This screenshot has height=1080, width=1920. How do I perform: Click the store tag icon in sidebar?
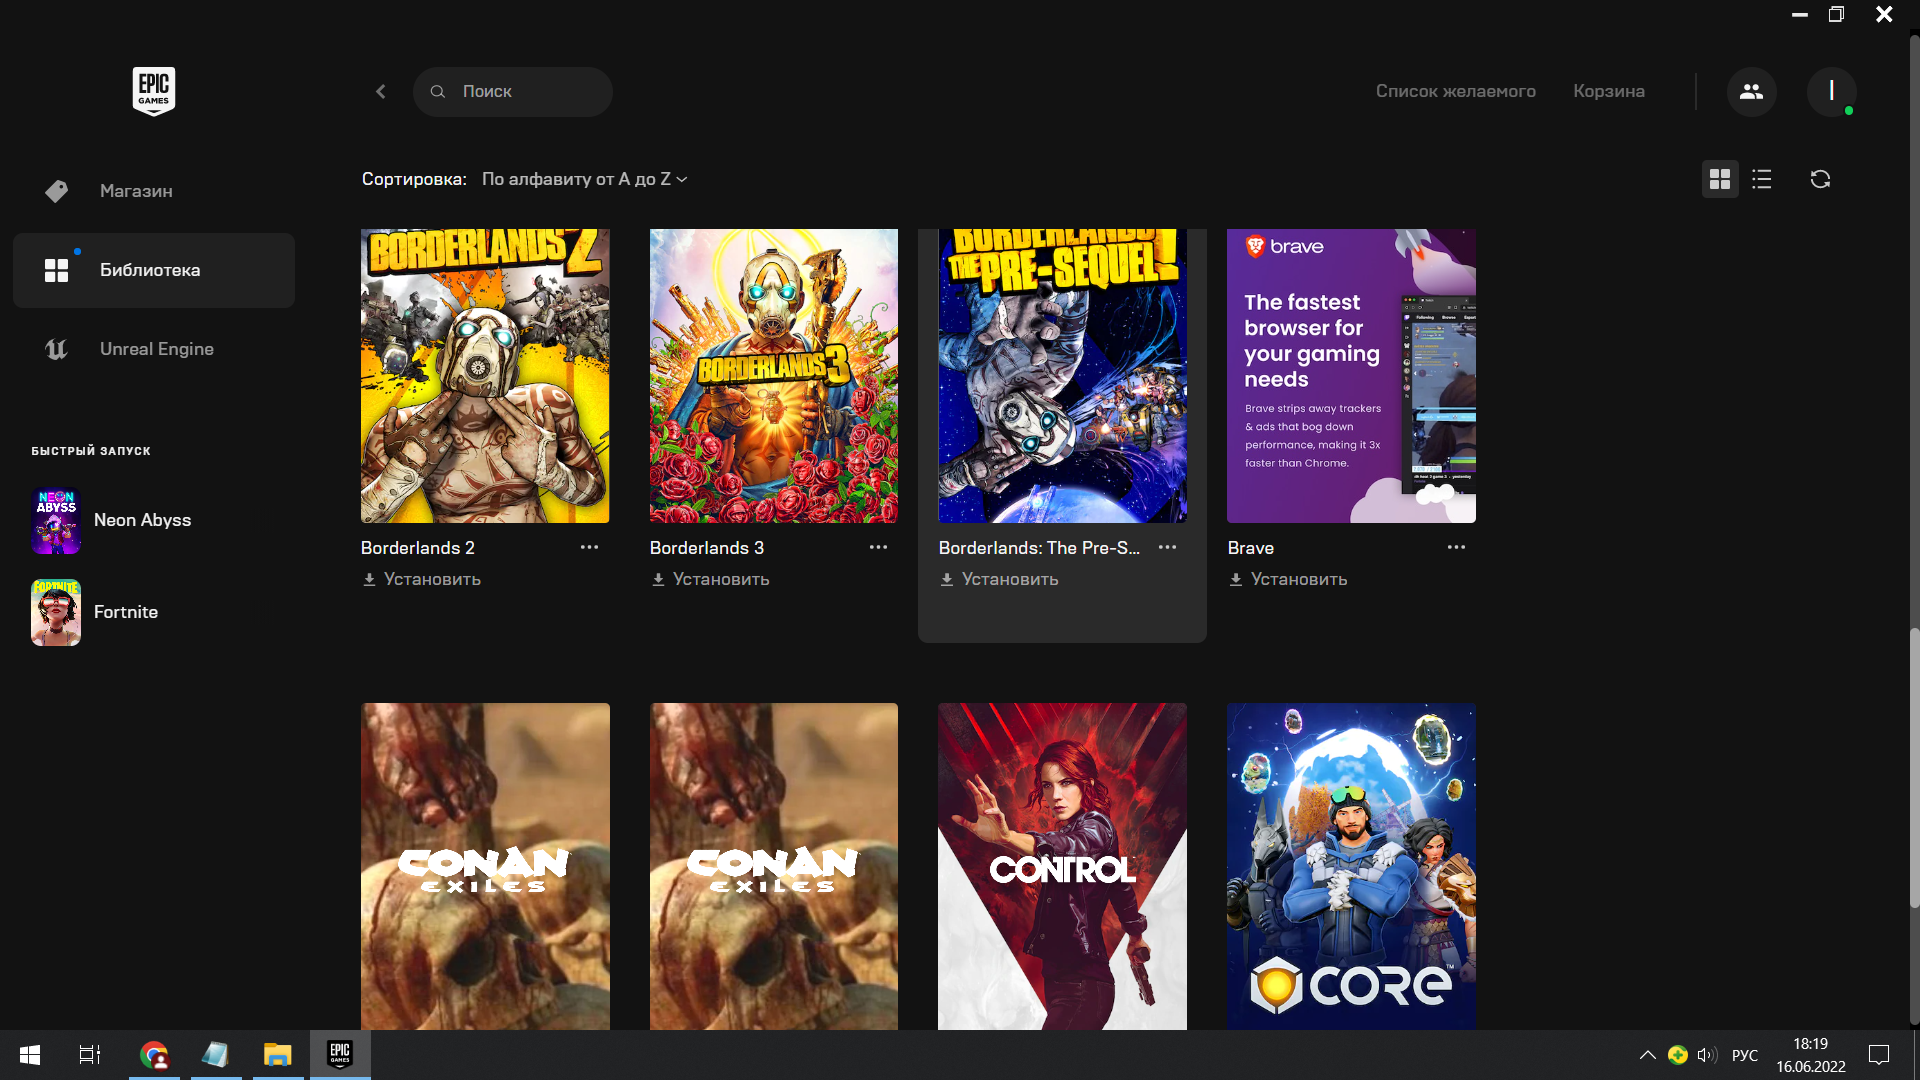tap(57, 191)
